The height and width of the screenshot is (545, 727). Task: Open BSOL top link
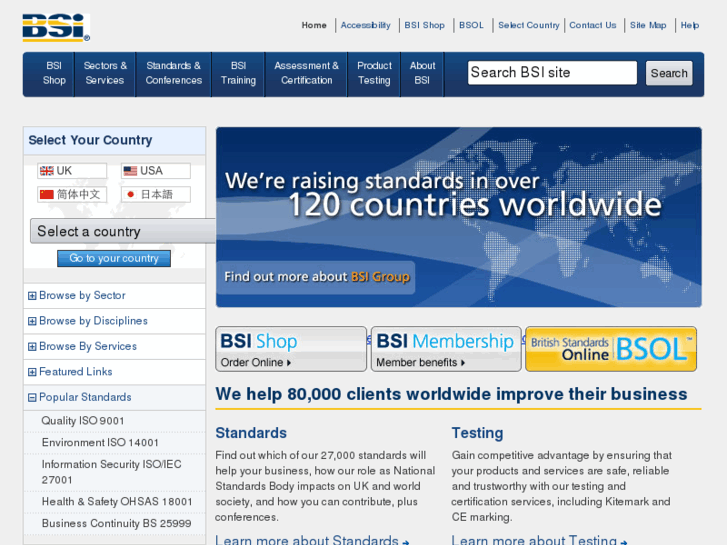pyautogui.click(x=471, y=26)
